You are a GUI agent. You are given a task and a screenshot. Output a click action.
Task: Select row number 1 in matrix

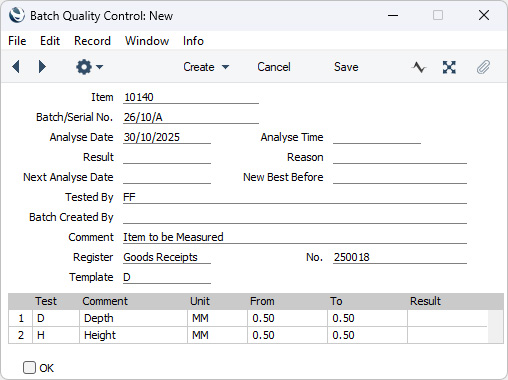pyautogui.click(x=21, y=318)
